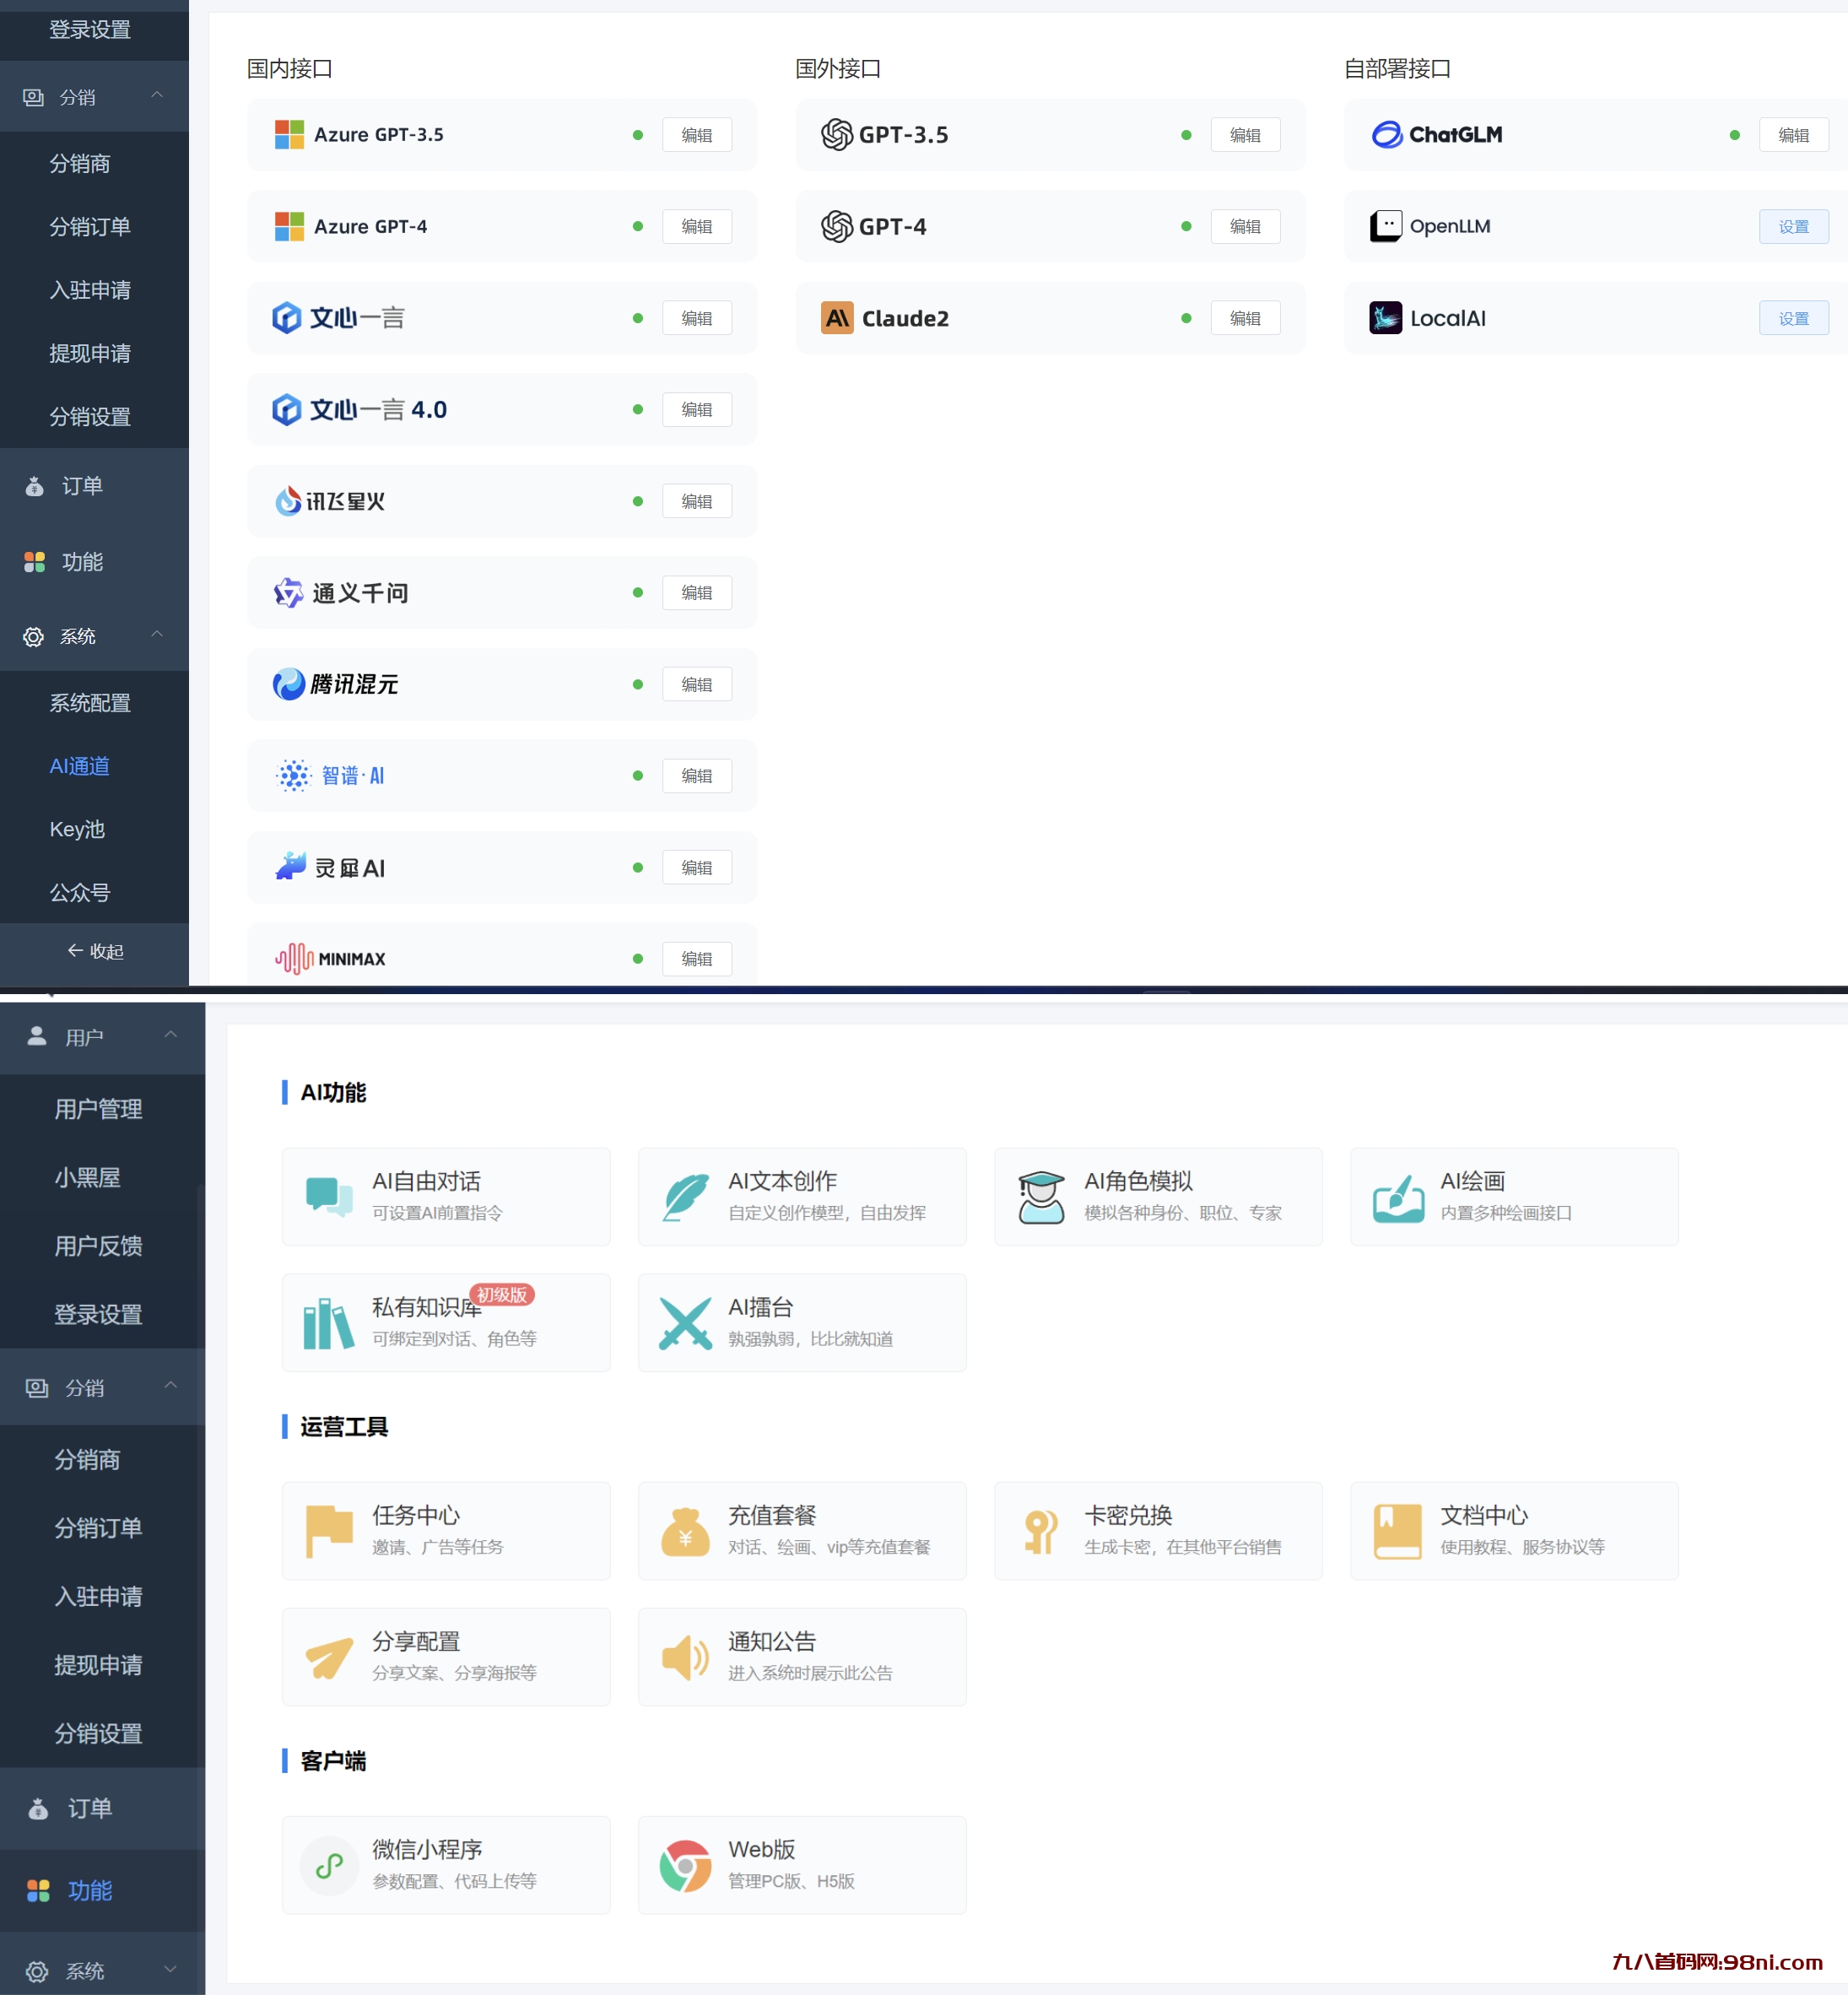This screenshot has width=1848, height=1995.
Task: Open 文档中心 book icon
Action: coord(1398,1531)
